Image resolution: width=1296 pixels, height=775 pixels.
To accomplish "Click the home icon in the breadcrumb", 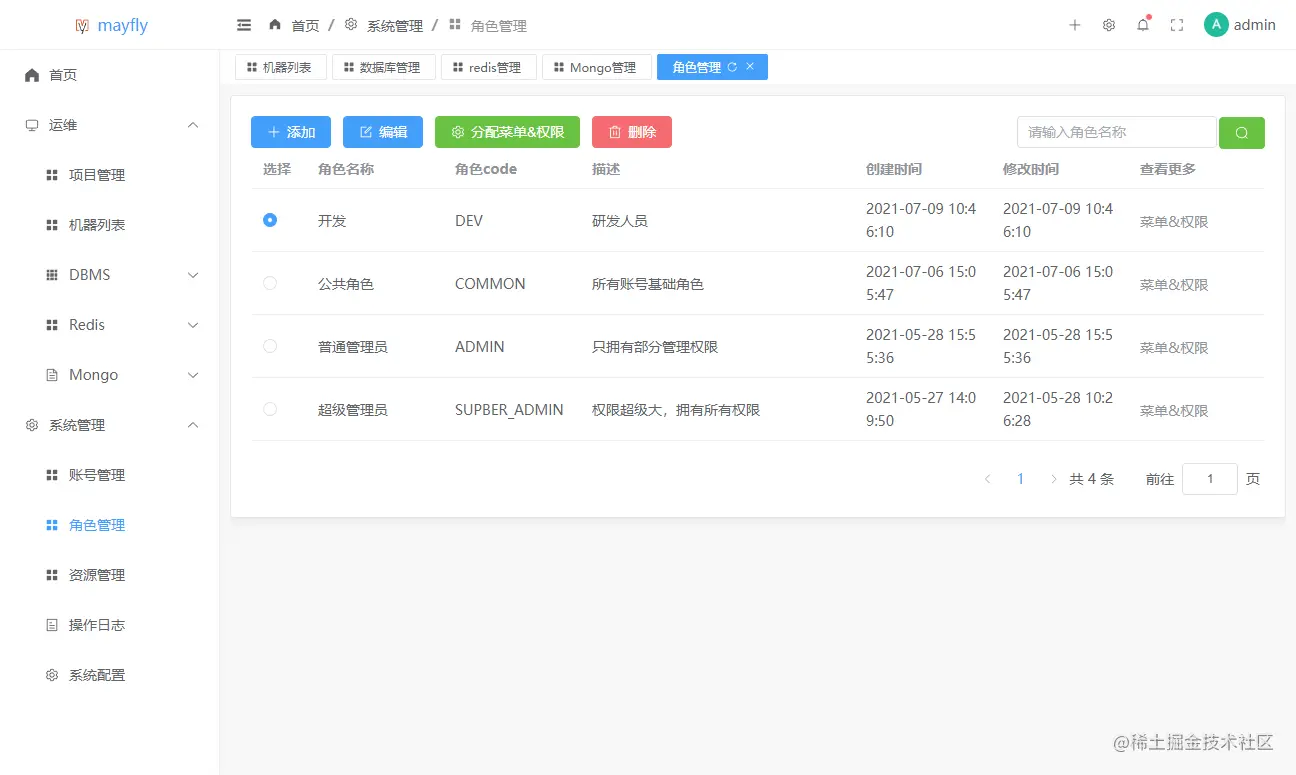I will point(274,24).
